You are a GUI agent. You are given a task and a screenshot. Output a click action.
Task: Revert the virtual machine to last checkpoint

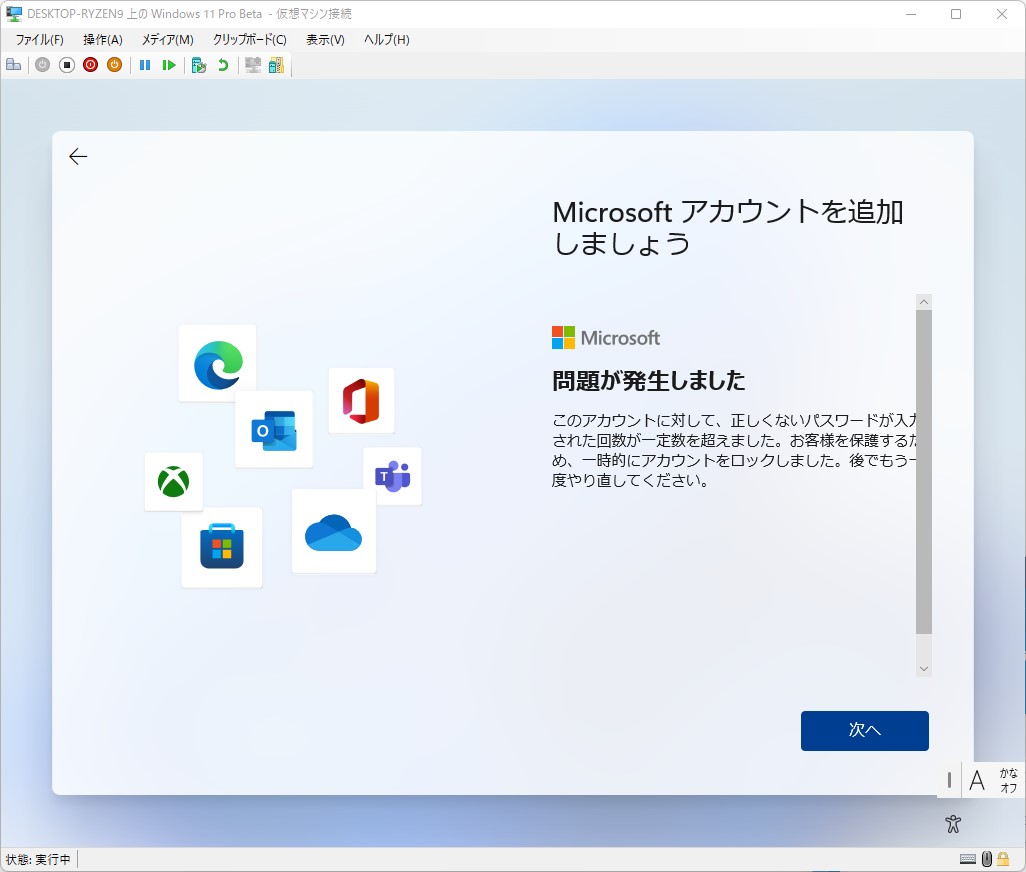[x=220, y=64]
